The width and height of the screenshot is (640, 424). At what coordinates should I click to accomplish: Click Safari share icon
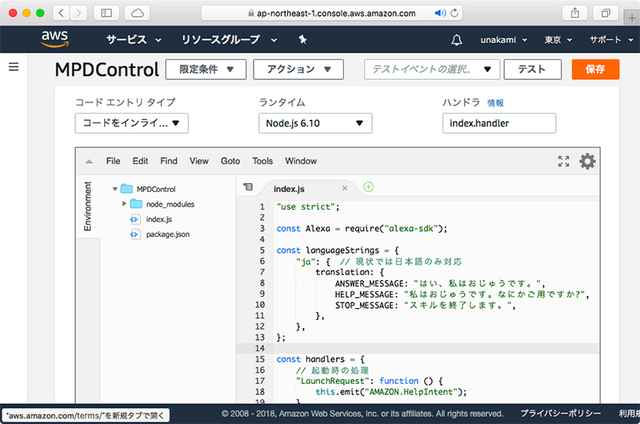pos(575,13)
